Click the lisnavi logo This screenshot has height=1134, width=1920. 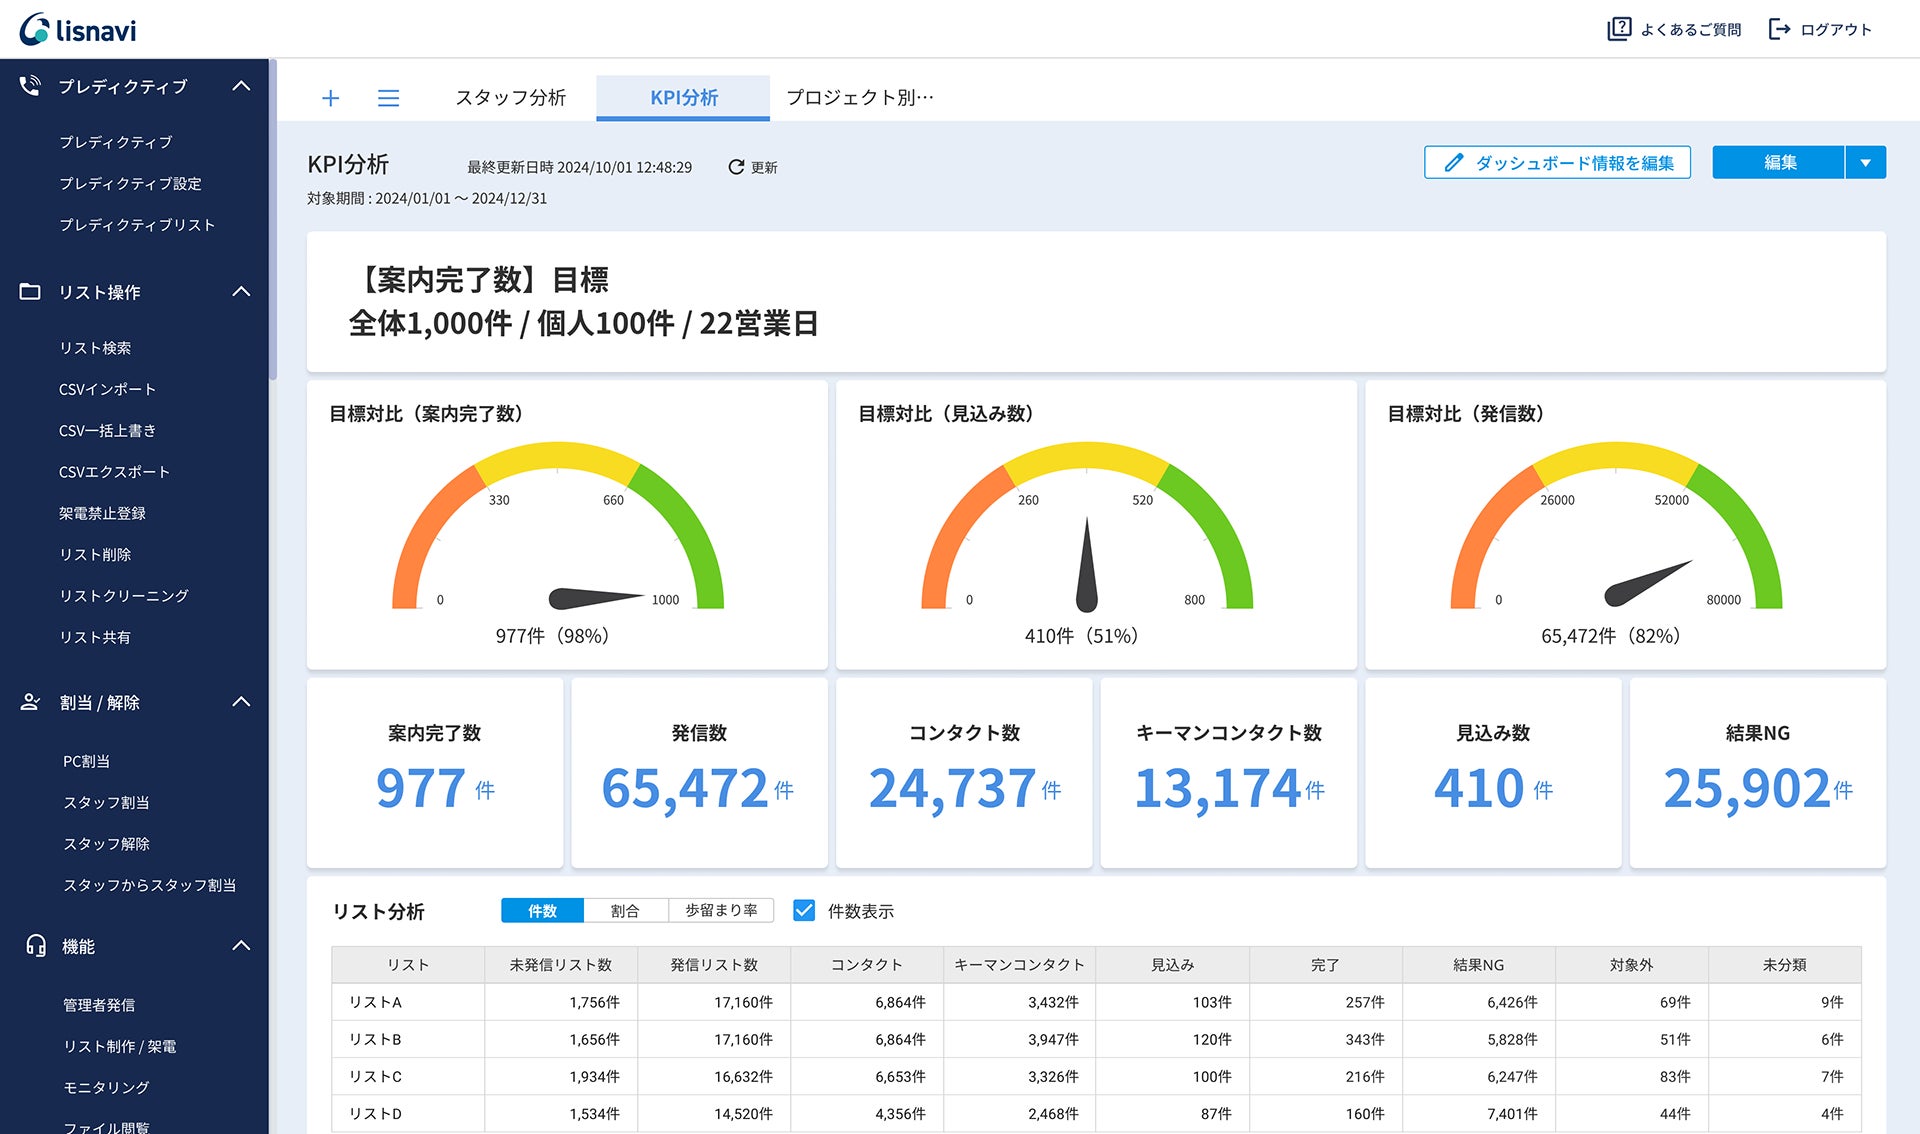click(x=78, y=29)
